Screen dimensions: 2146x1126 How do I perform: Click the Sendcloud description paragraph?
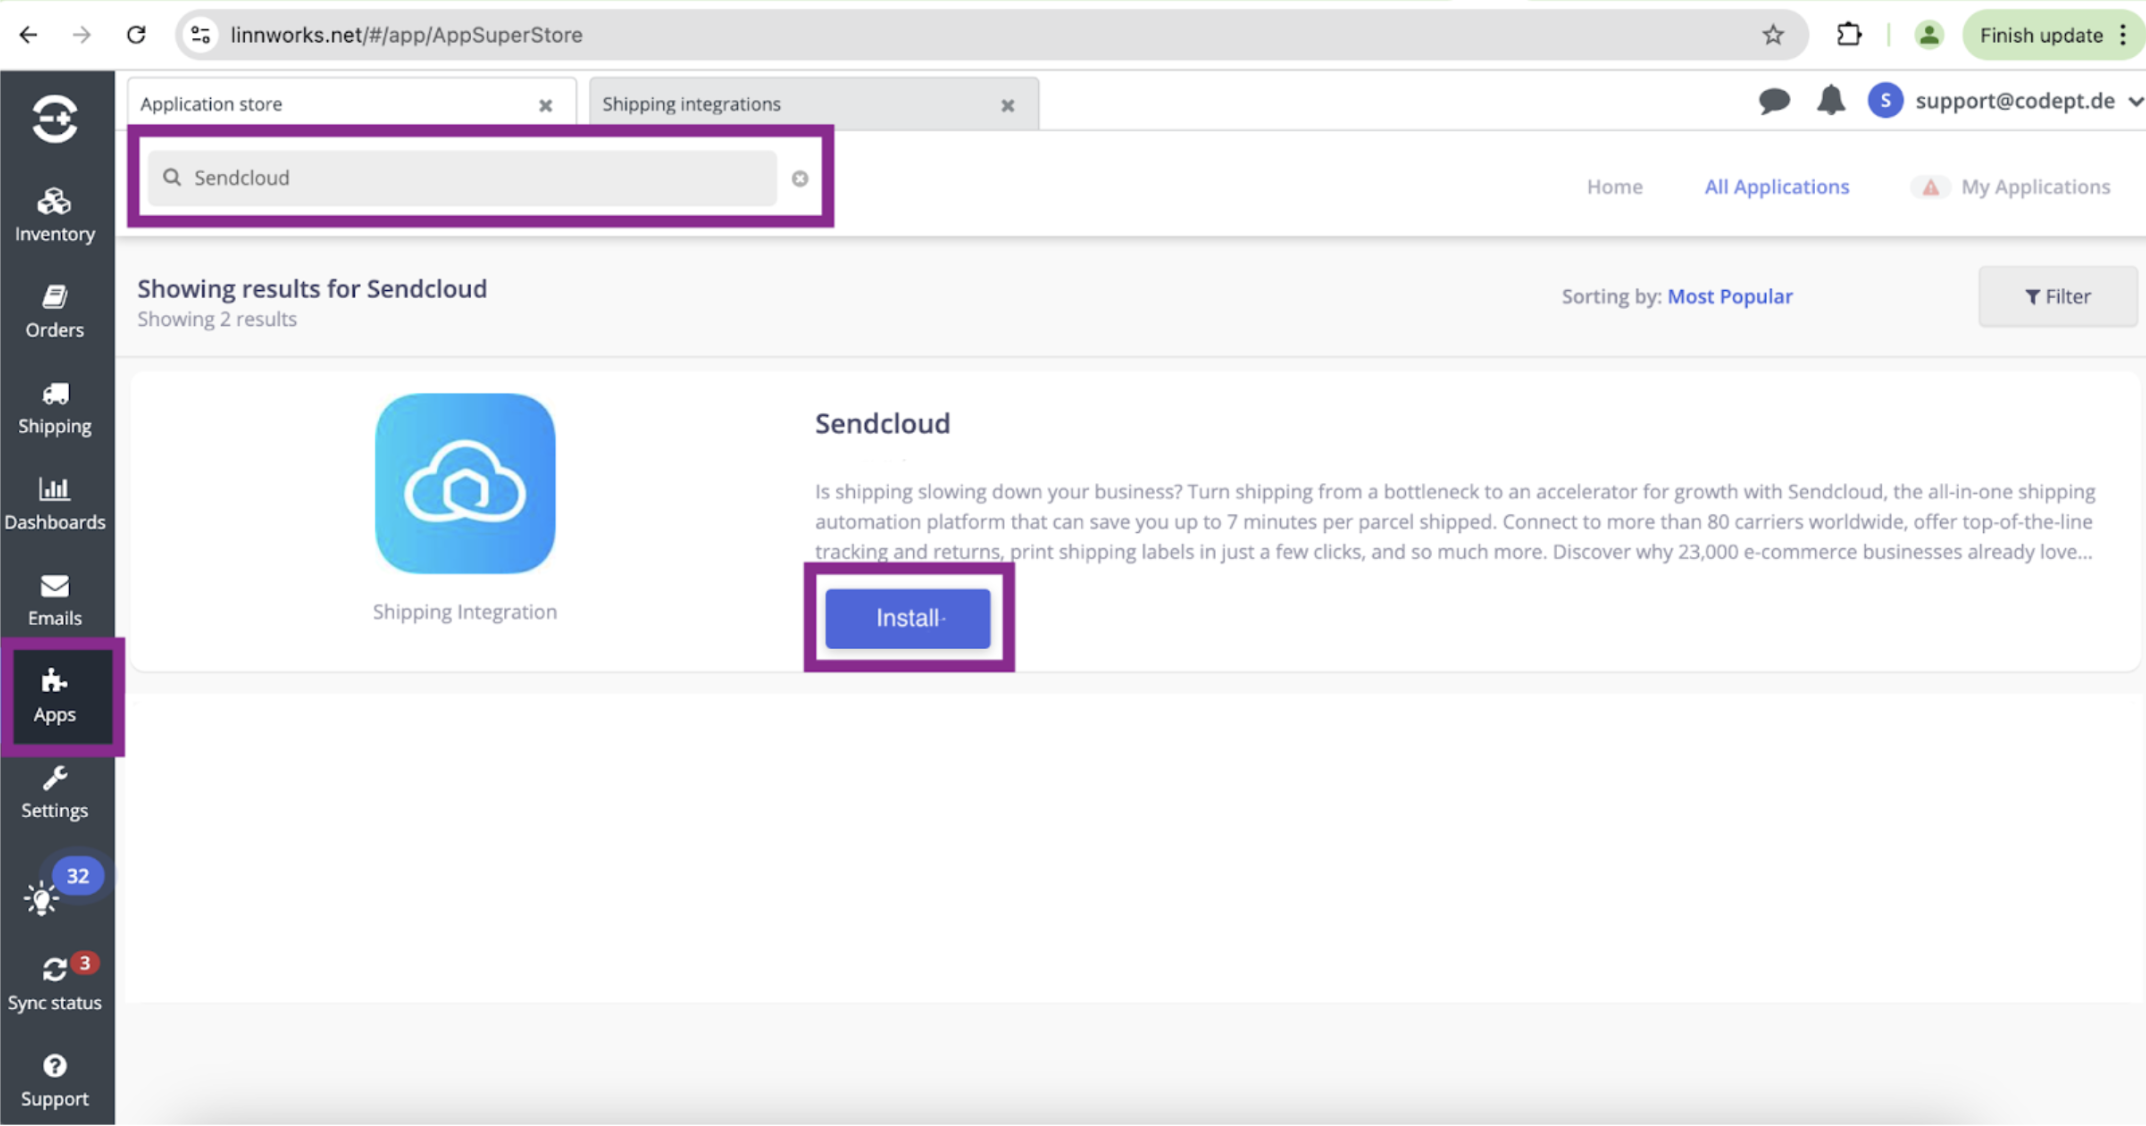point(1455,521)
